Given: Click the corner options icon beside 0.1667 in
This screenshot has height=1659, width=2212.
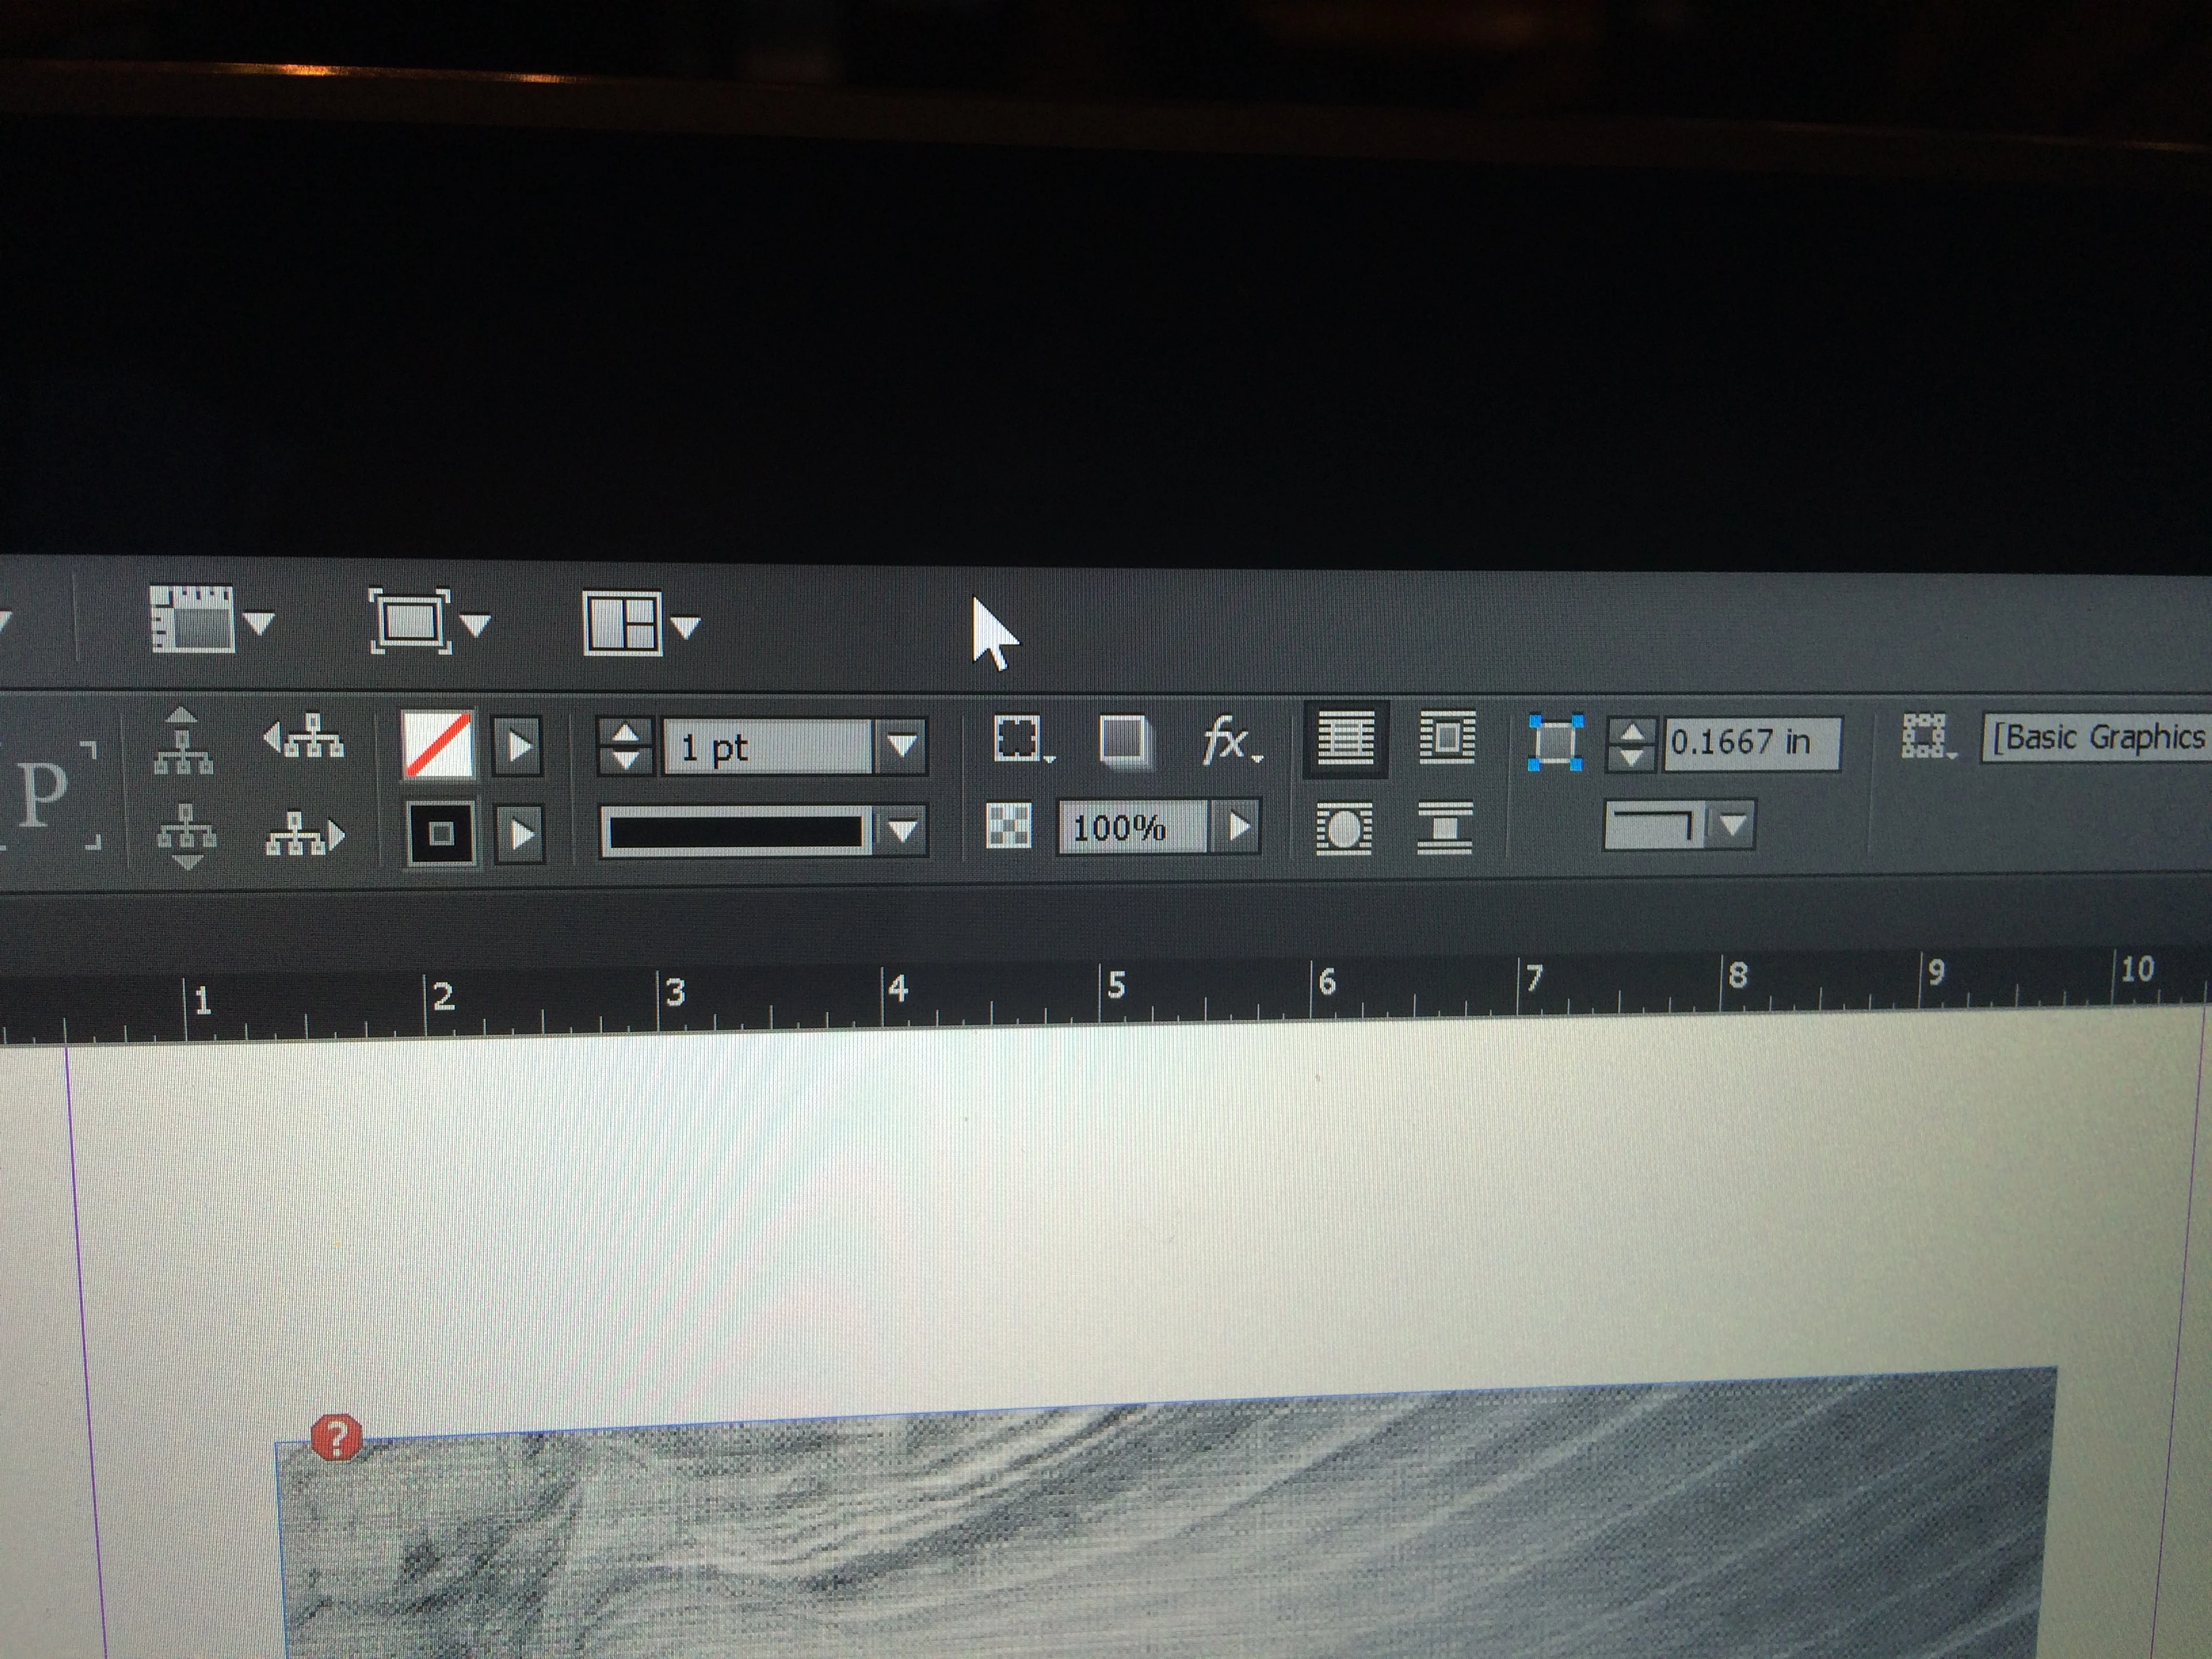Looking at the screenshot, I should click(1555, 742).
